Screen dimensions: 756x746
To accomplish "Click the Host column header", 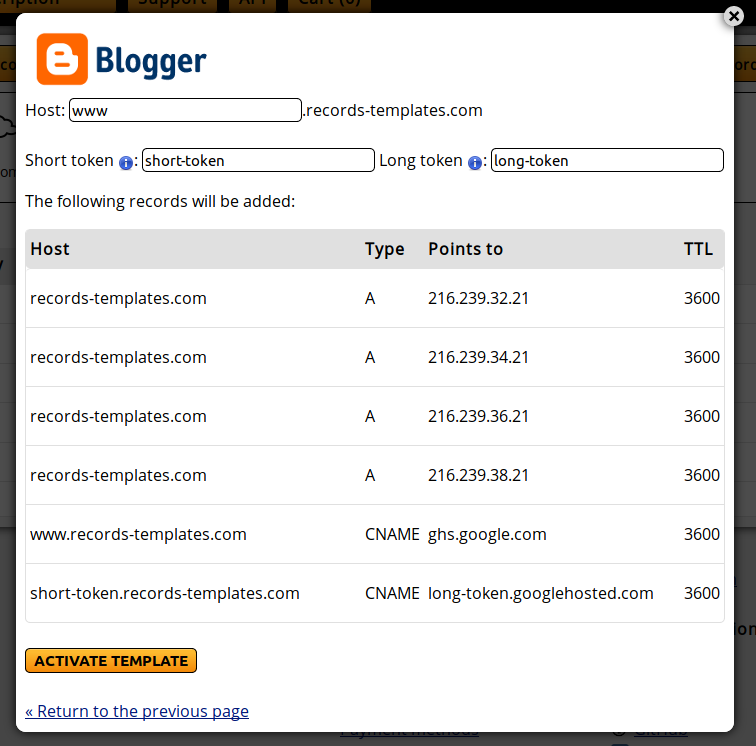I will point(50,249).
